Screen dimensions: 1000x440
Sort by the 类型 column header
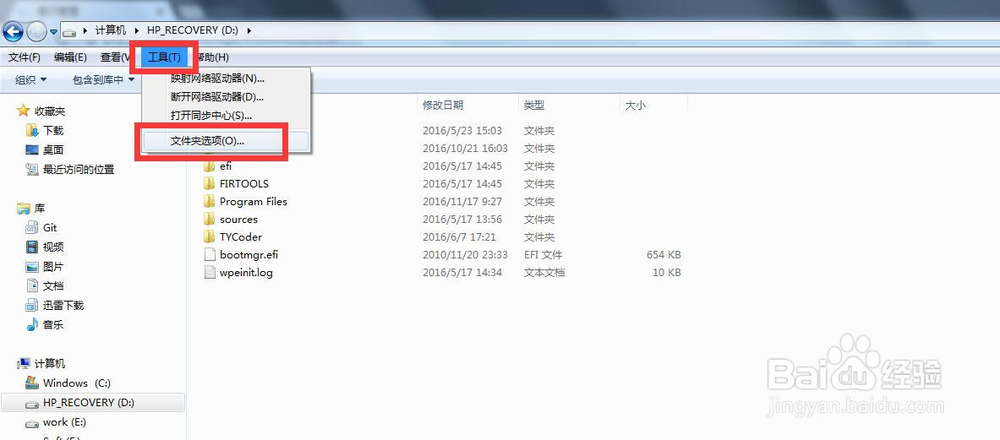[x=534, y=105]
